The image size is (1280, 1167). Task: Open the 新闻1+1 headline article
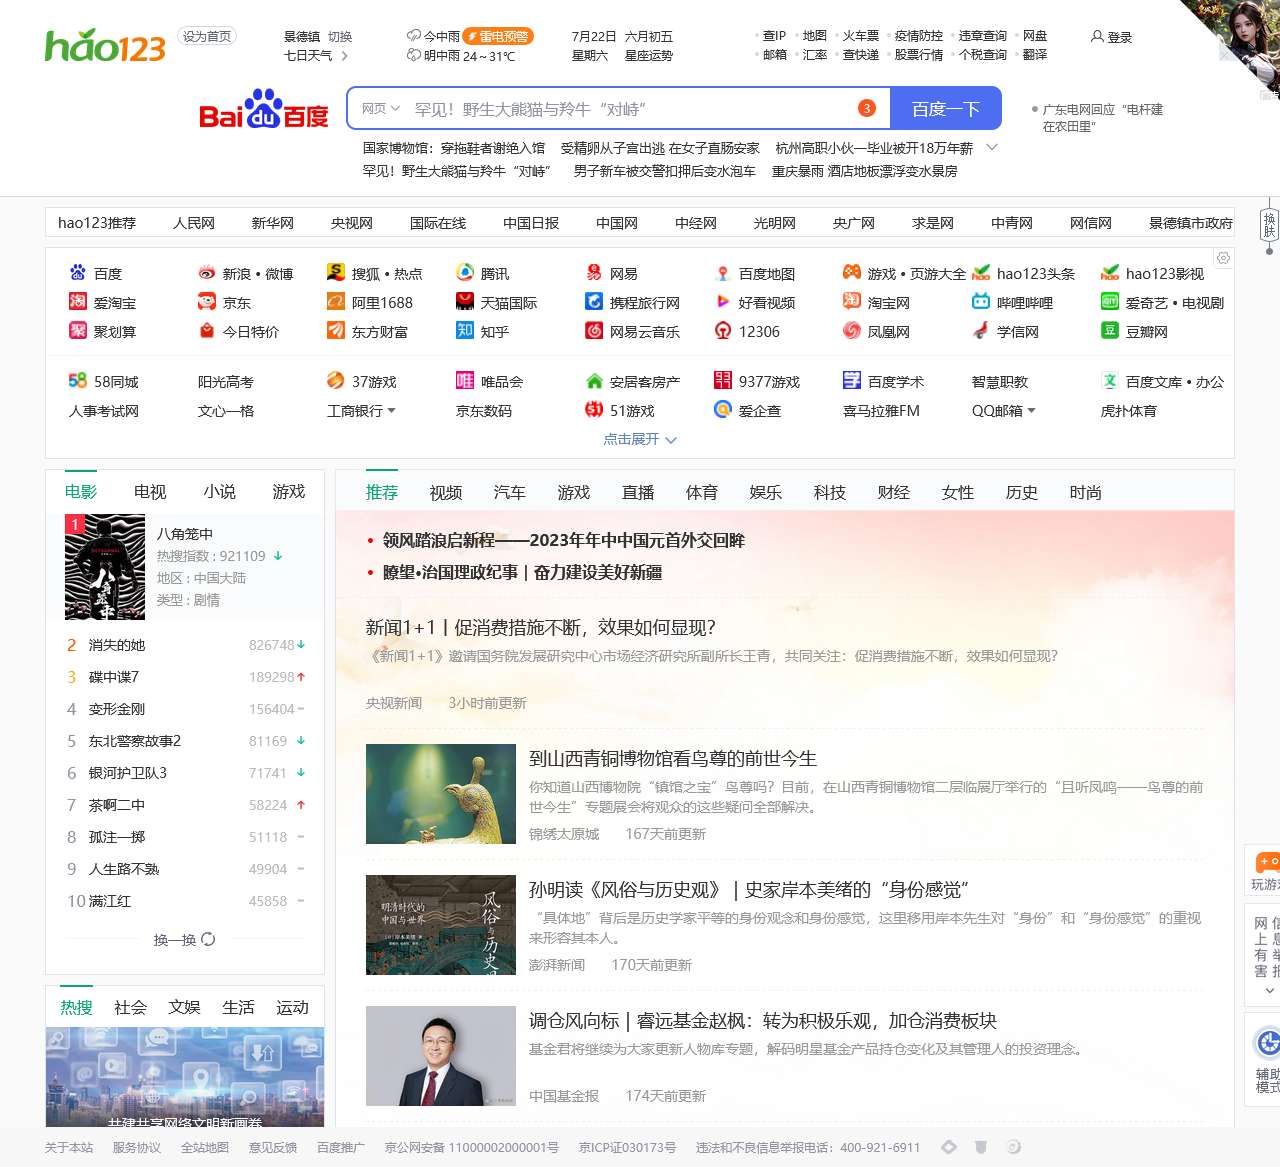pyautogui.click(x=541, y=628)
